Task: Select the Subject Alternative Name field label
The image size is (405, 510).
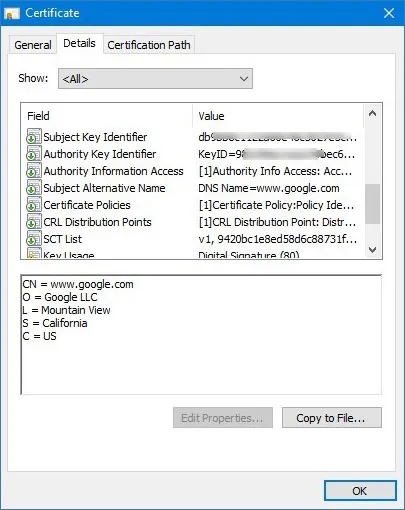Action: pos(104,188)
